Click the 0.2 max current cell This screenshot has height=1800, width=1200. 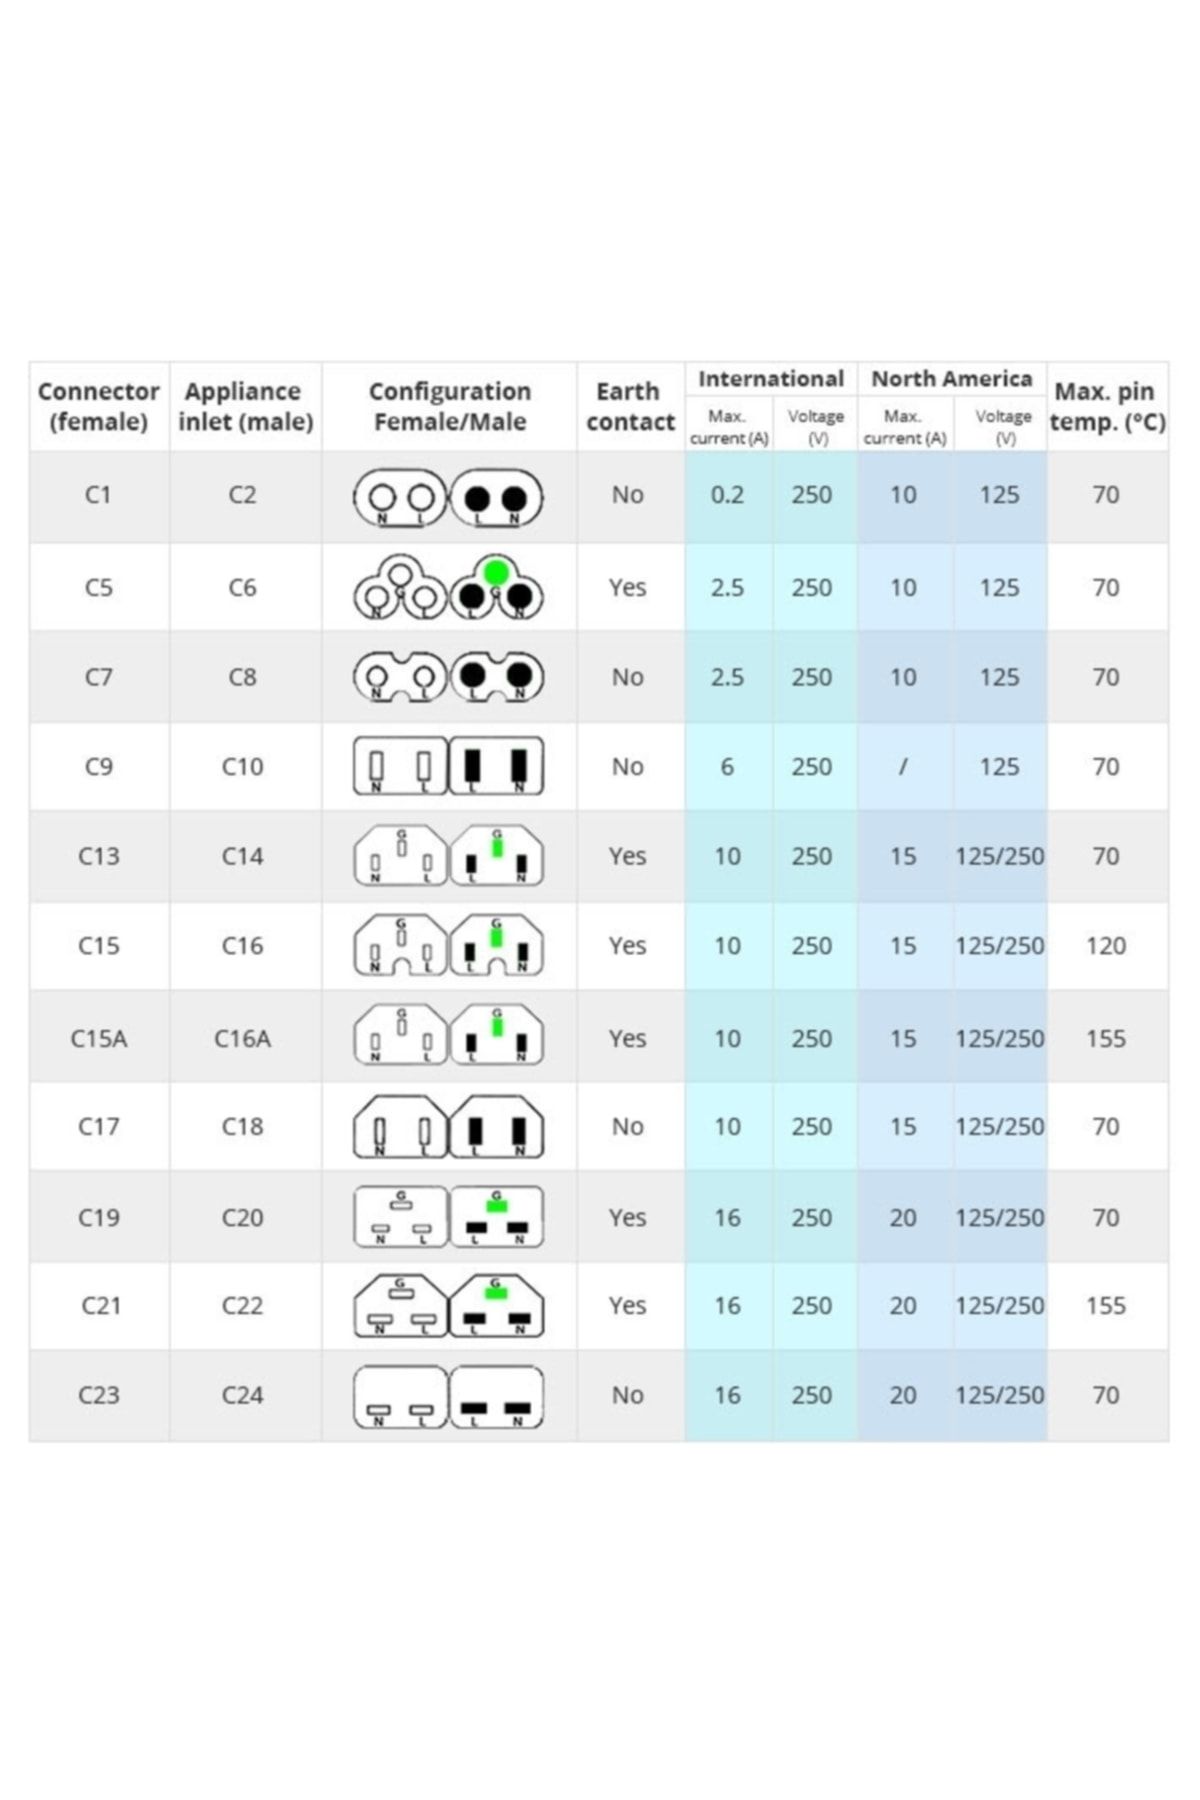tap(728, 495)
